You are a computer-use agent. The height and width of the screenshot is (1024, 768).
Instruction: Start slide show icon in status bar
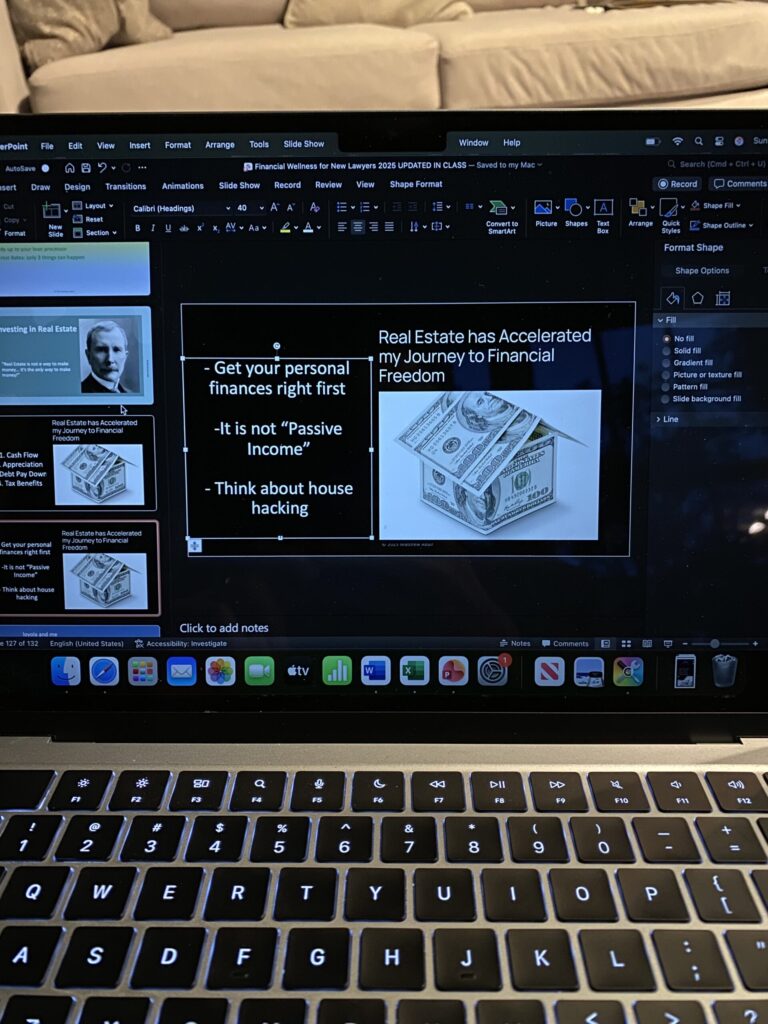pos(667,643)
